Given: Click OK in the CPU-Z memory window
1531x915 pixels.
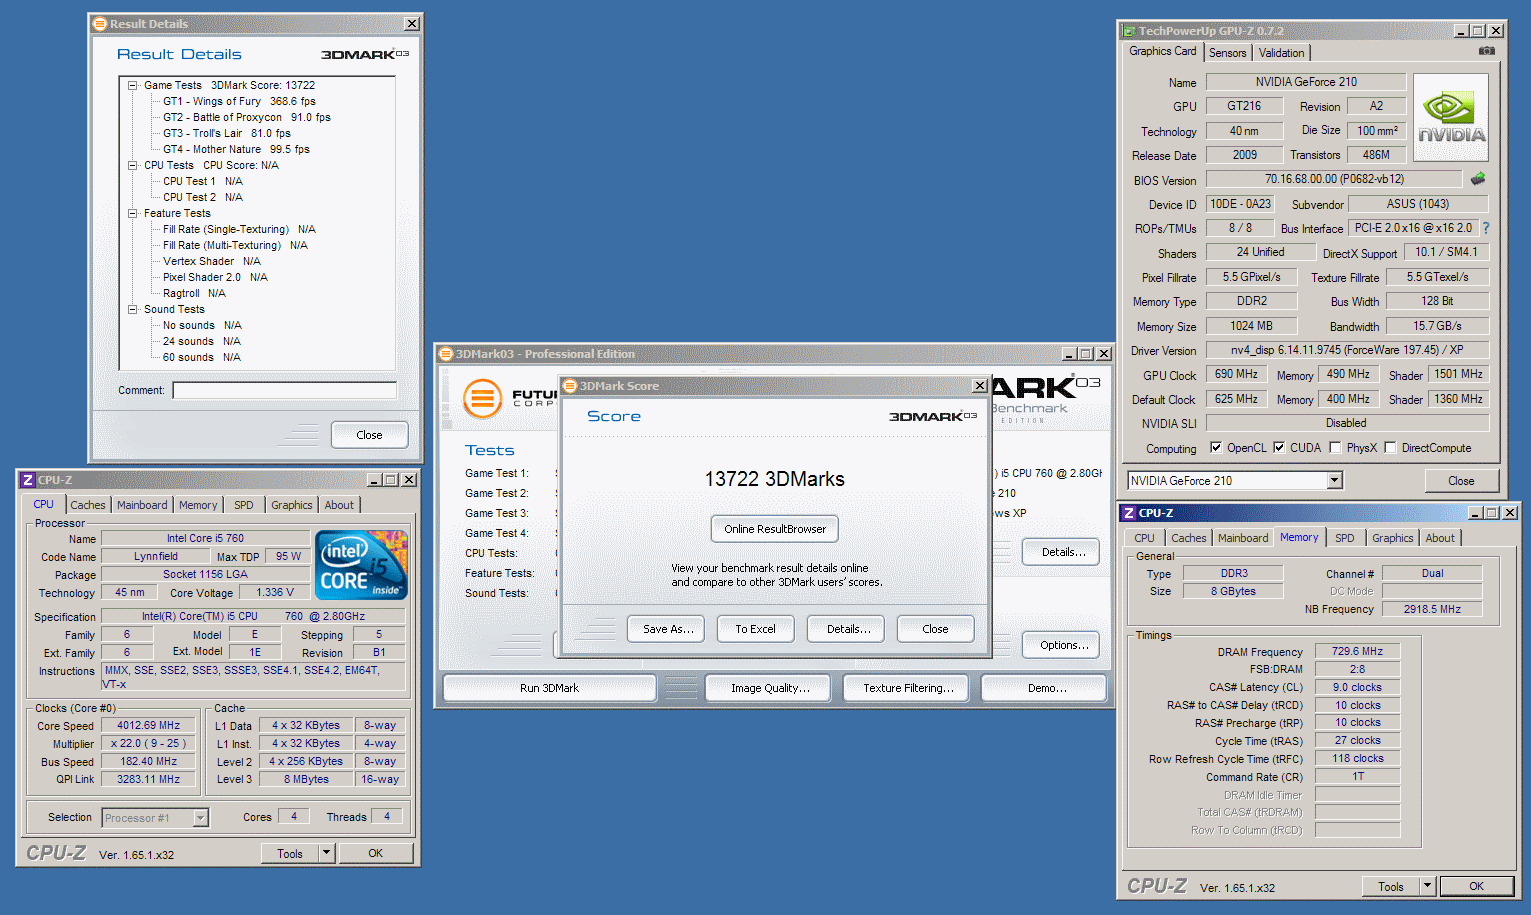Looking at the screenshot, I should pyautogui.click(x=1476, y=886).
